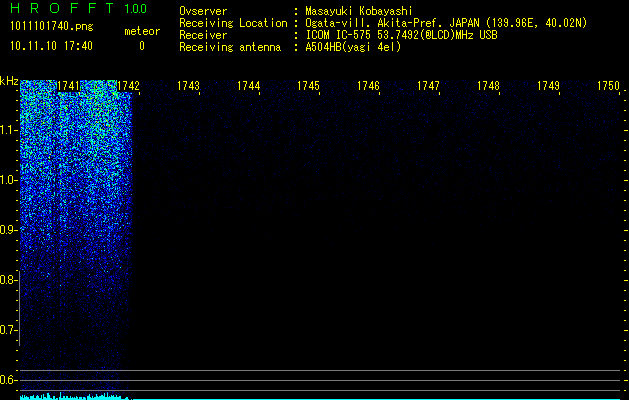Screen dimensions: 629x400
Task: Click the date stamp 10.11.10 17:40
Action: click(x=51, y=46)
